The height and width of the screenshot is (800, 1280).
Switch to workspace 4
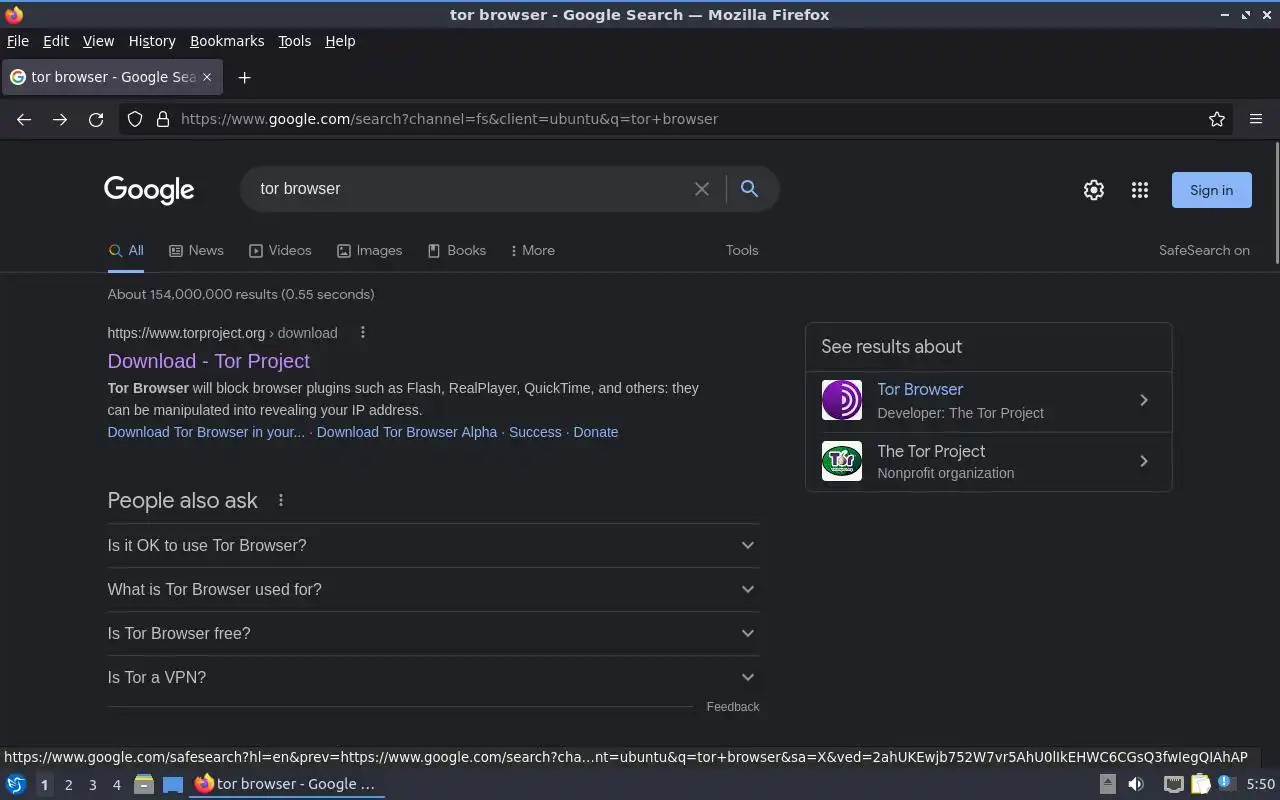tap(116, 785)
